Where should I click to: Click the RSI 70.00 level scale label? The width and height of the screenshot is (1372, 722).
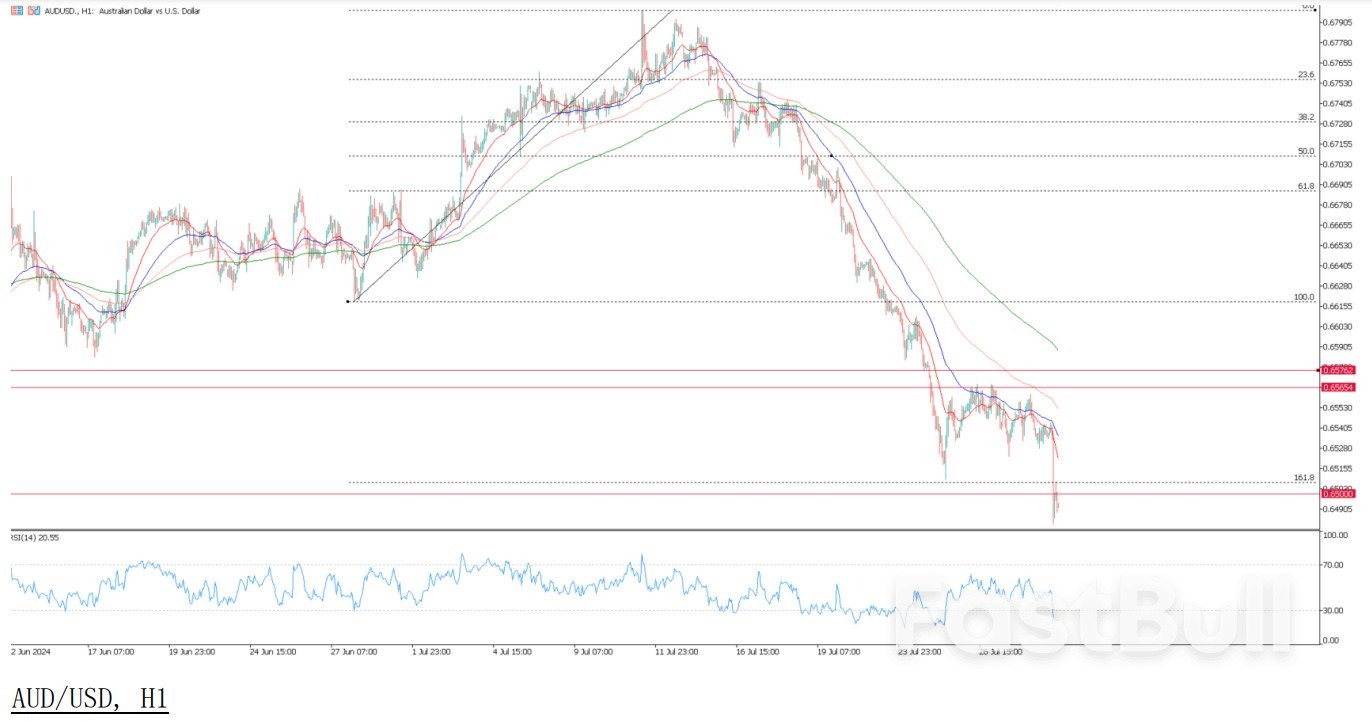1334,565
